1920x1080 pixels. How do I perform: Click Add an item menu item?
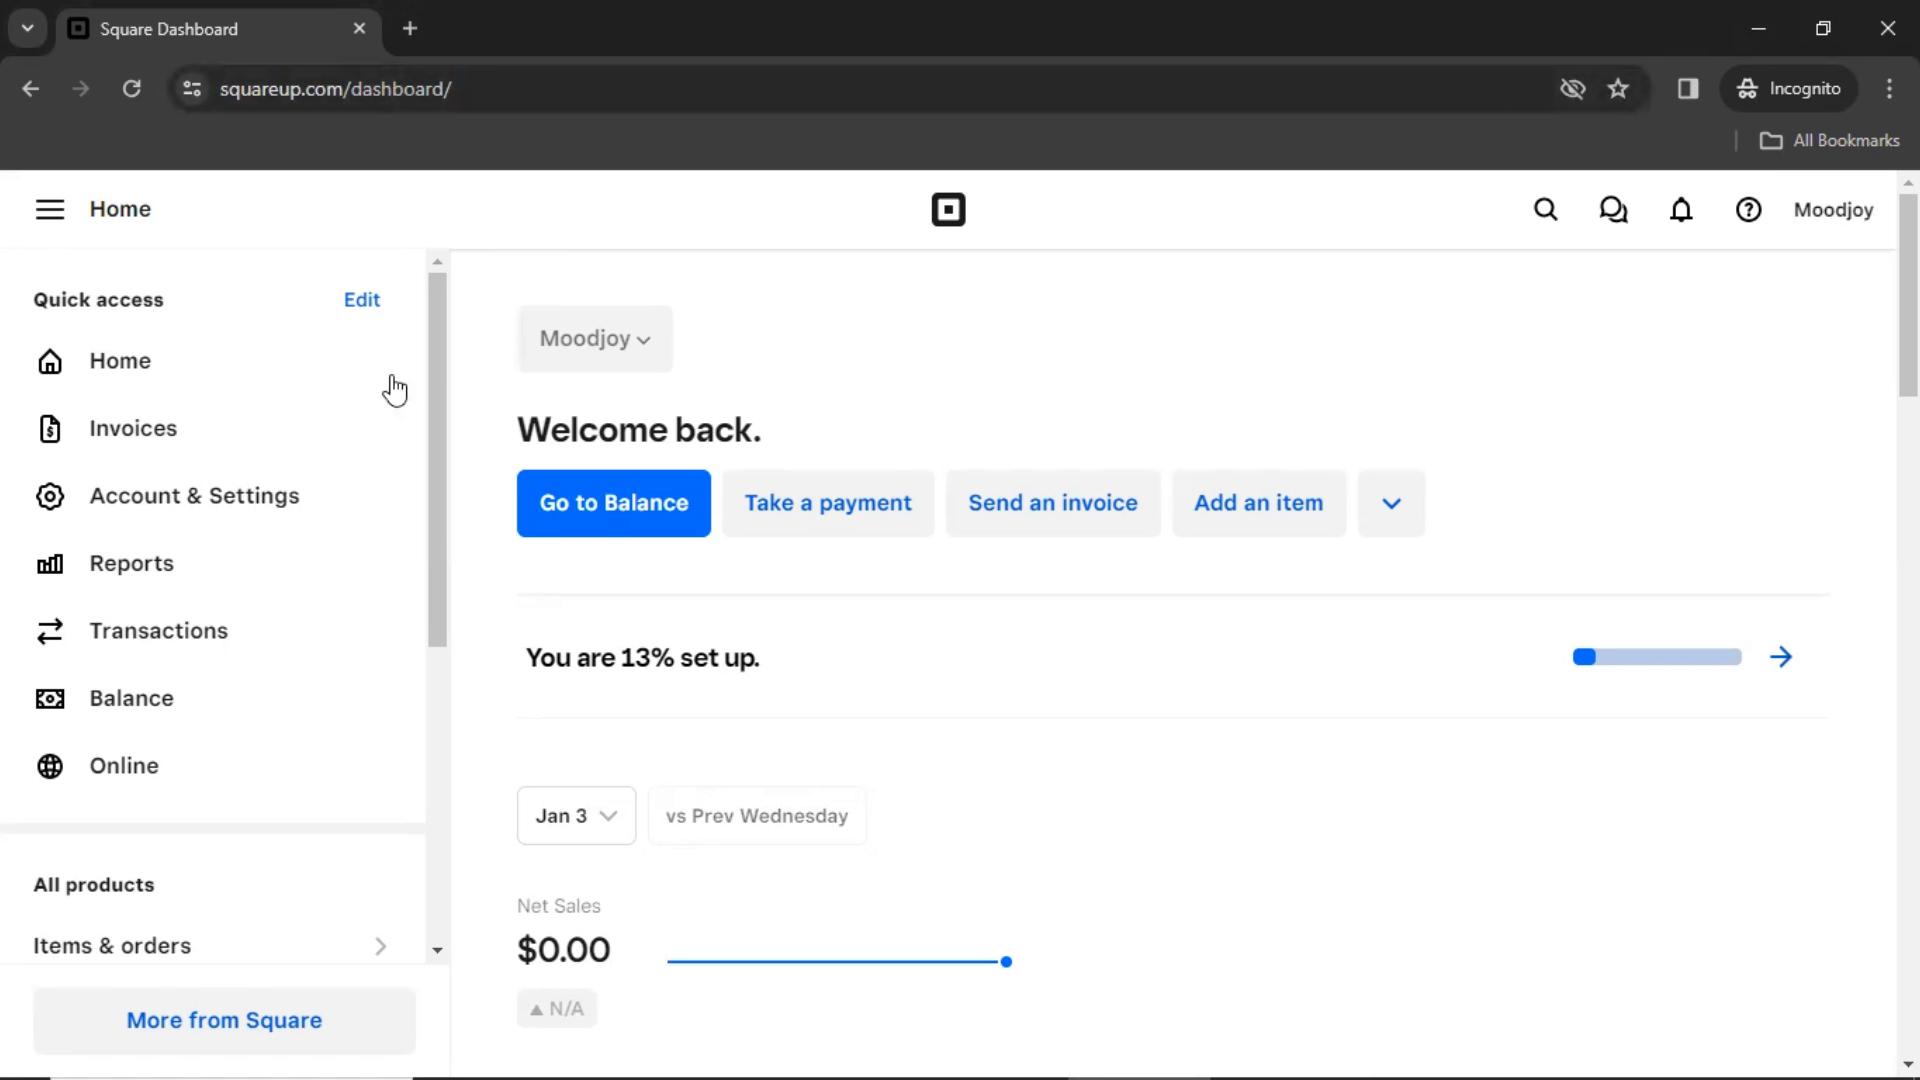1259,502
